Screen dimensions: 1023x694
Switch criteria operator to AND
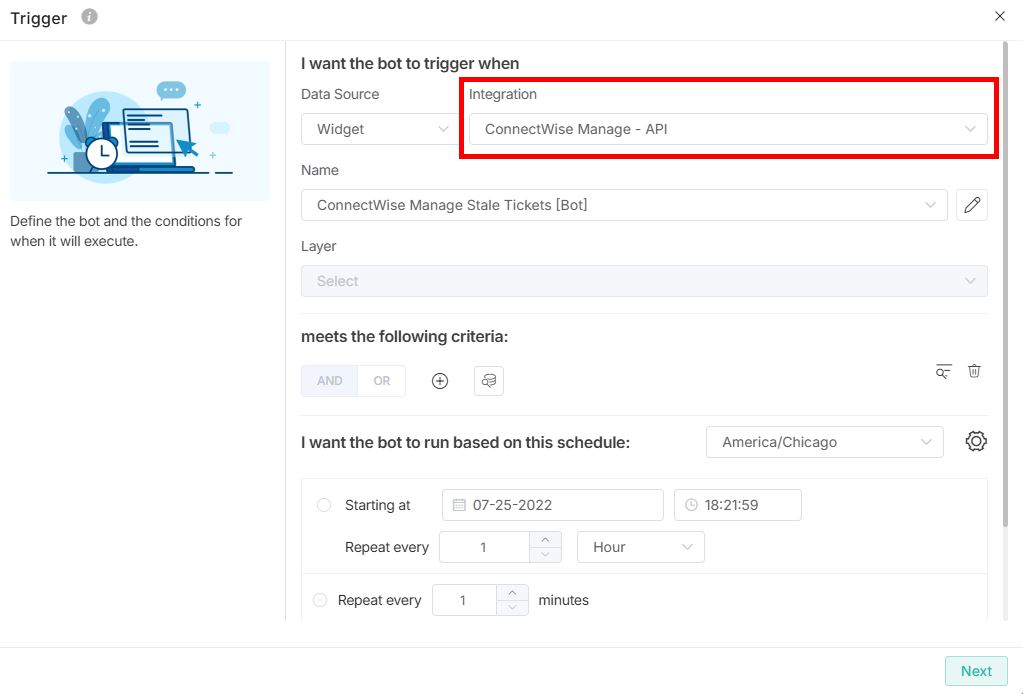[329, 381]
